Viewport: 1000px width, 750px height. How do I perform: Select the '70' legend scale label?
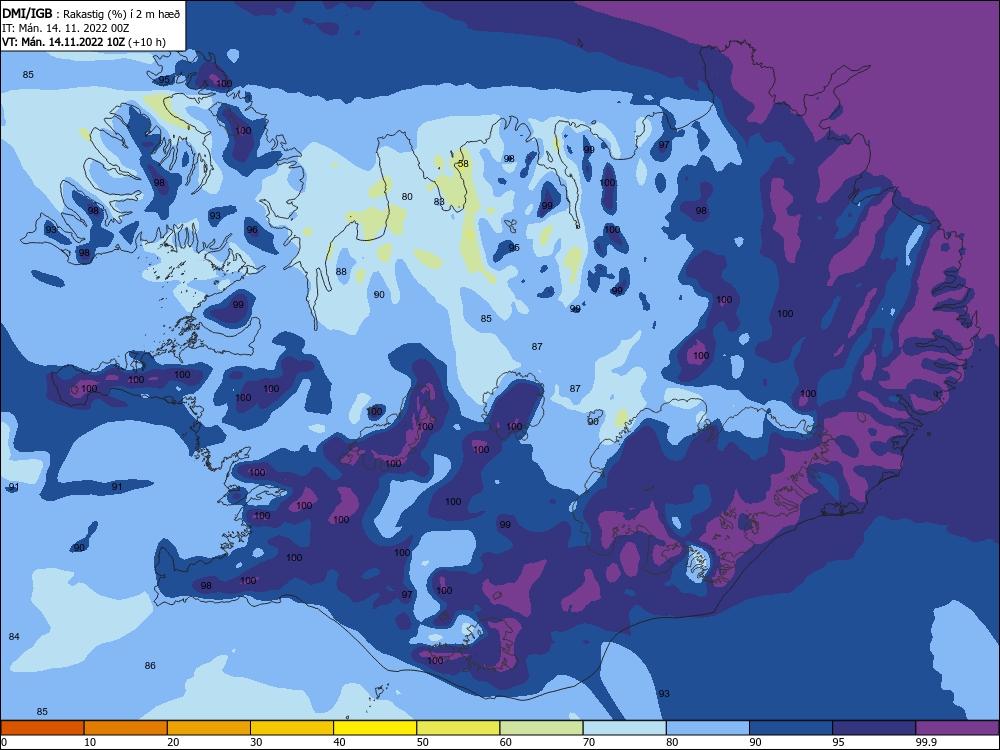pos(589,742)
